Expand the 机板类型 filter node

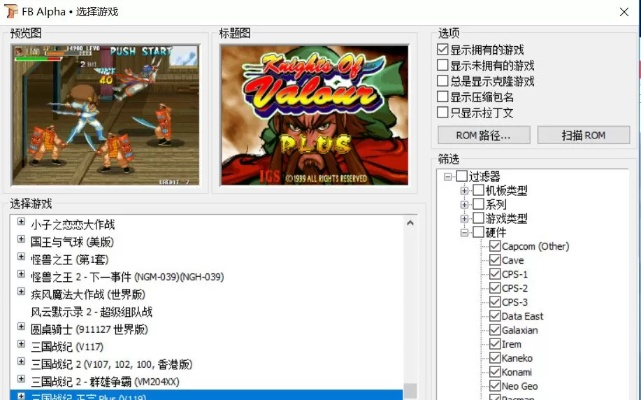464,190
